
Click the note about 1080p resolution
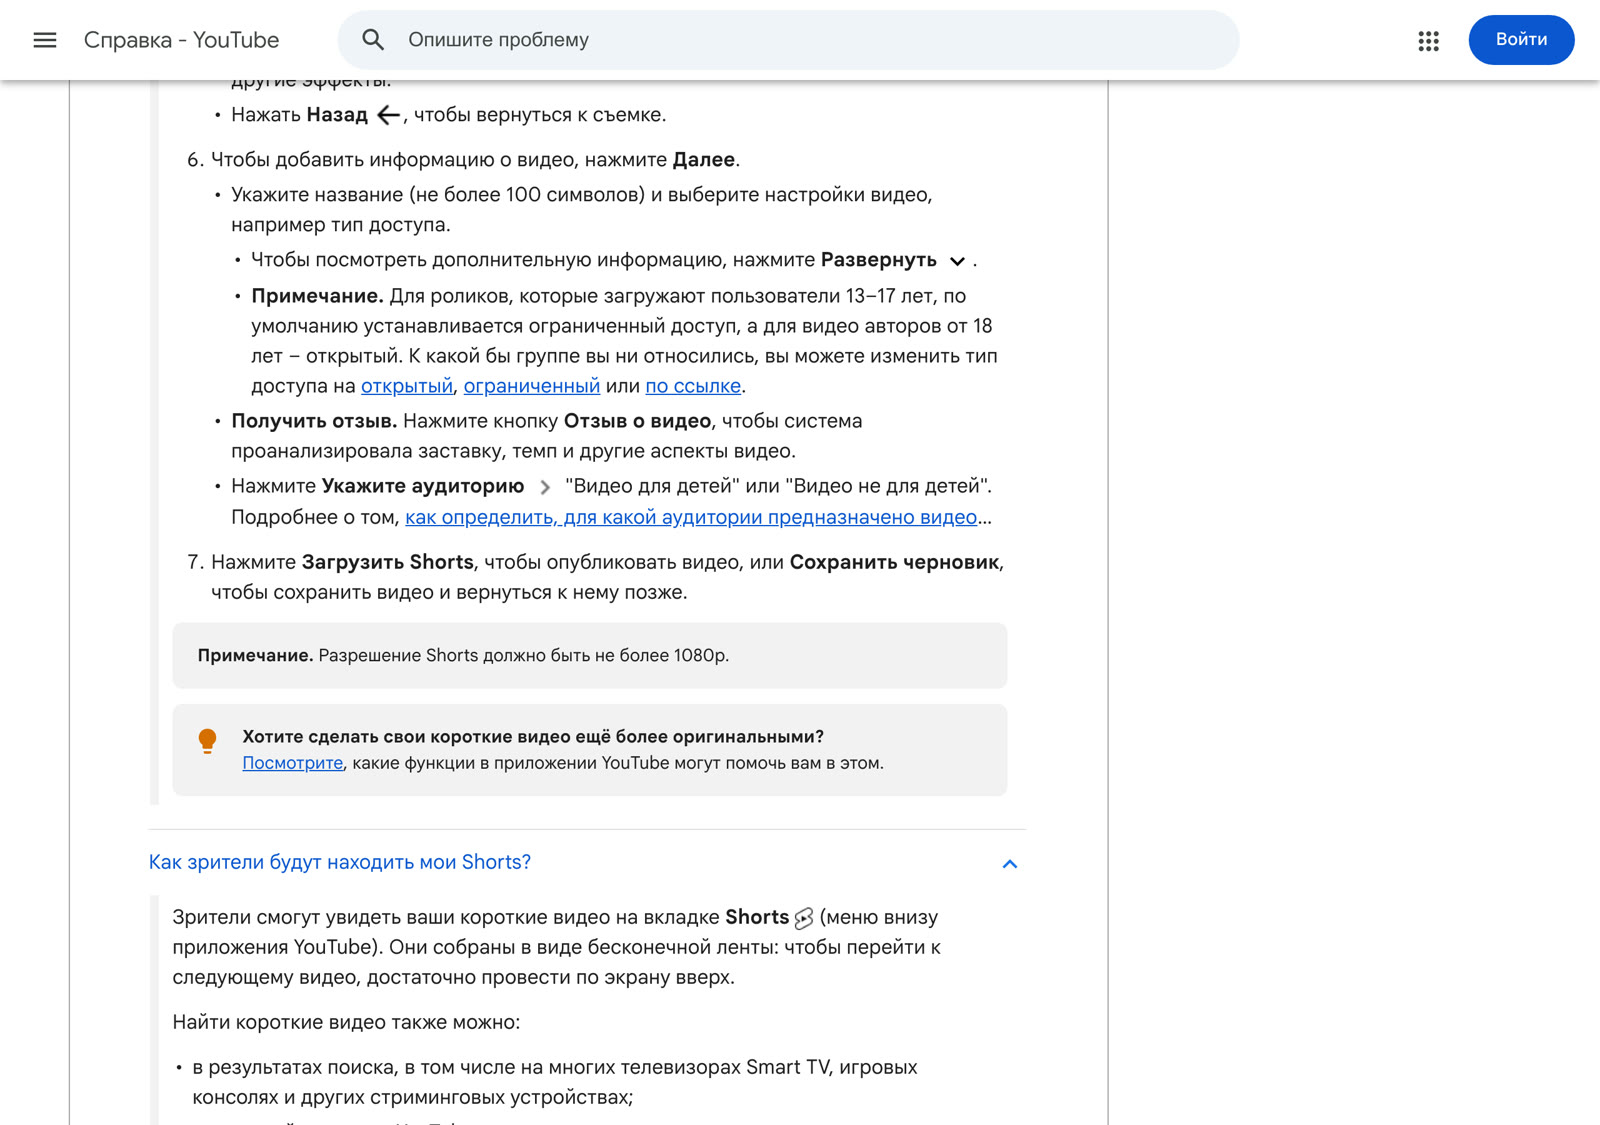(x=590, y=656)
